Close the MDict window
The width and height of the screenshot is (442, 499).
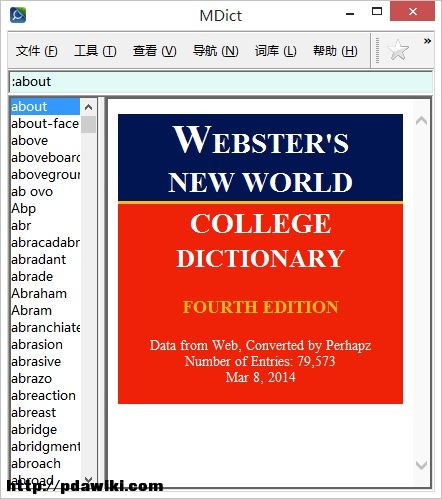(x=413, y=12)
